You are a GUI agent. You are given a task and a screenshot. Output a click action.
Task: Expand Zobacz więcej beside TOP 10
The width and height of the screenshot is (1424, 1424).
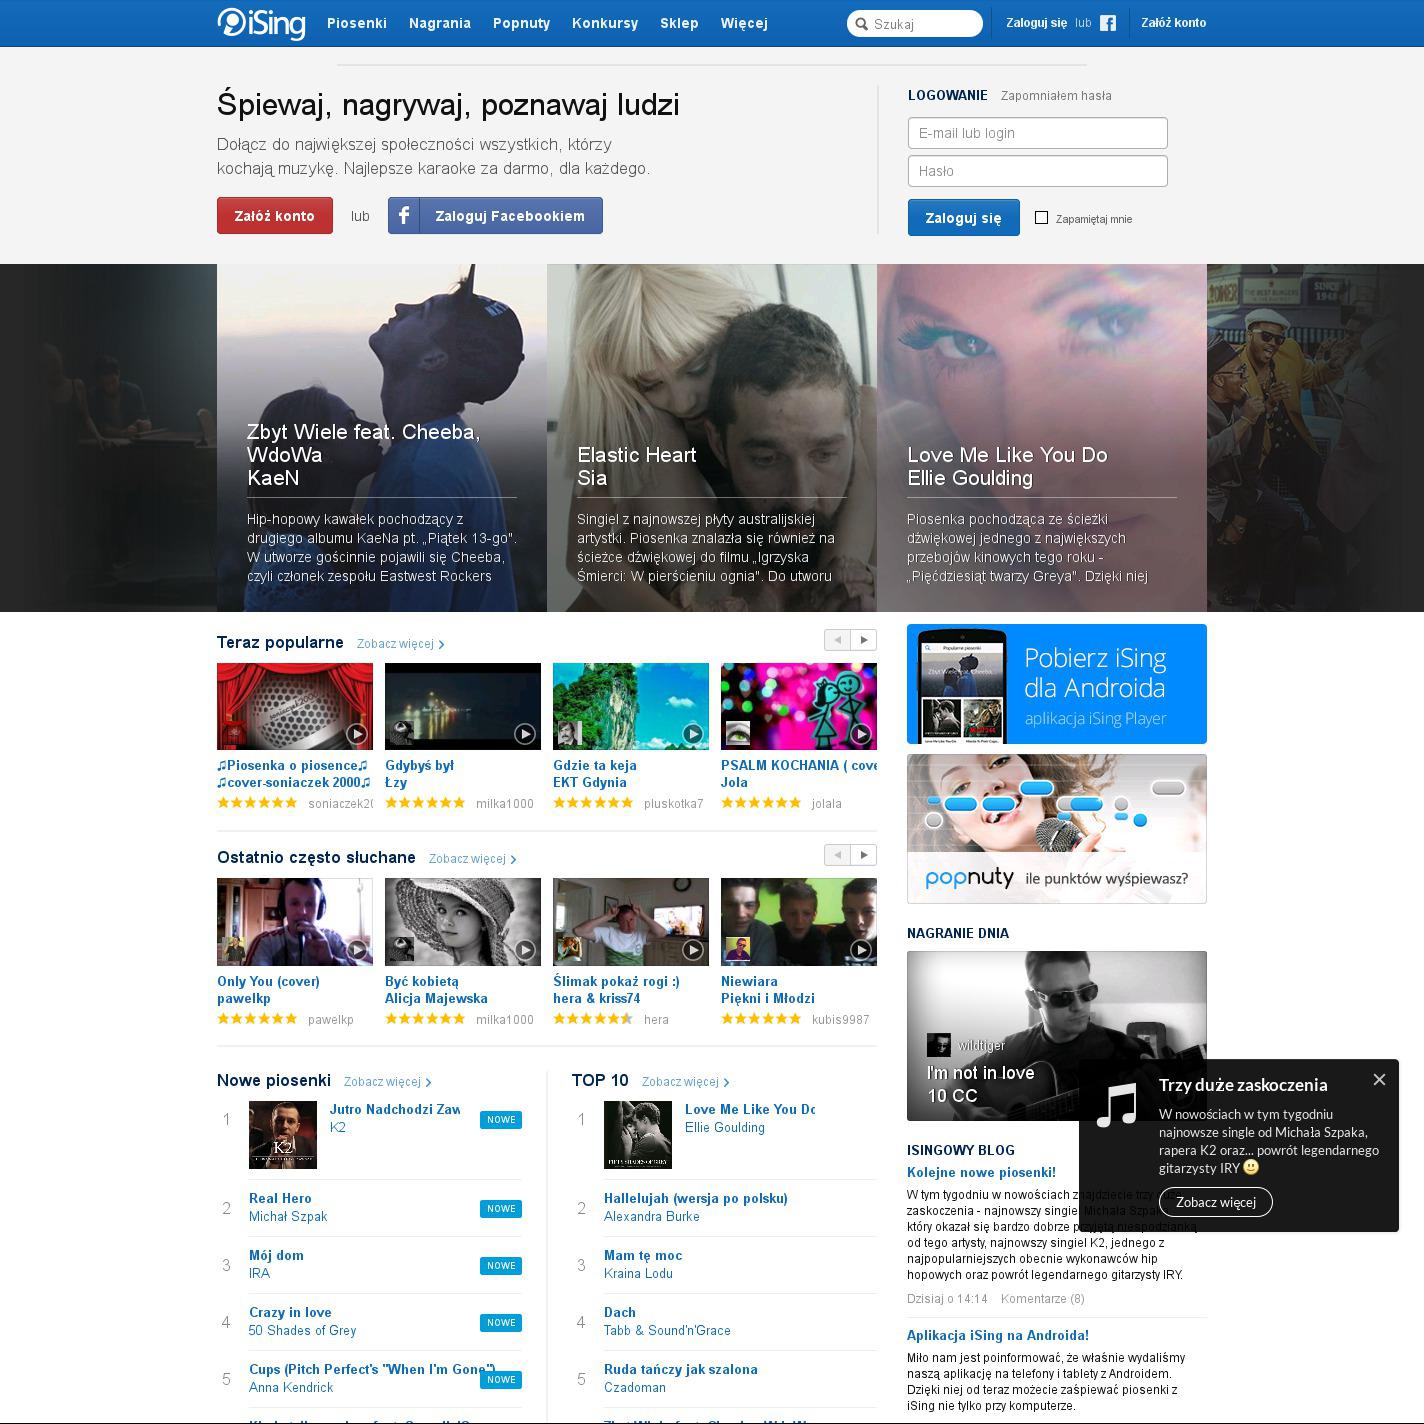coord(685,1082)
